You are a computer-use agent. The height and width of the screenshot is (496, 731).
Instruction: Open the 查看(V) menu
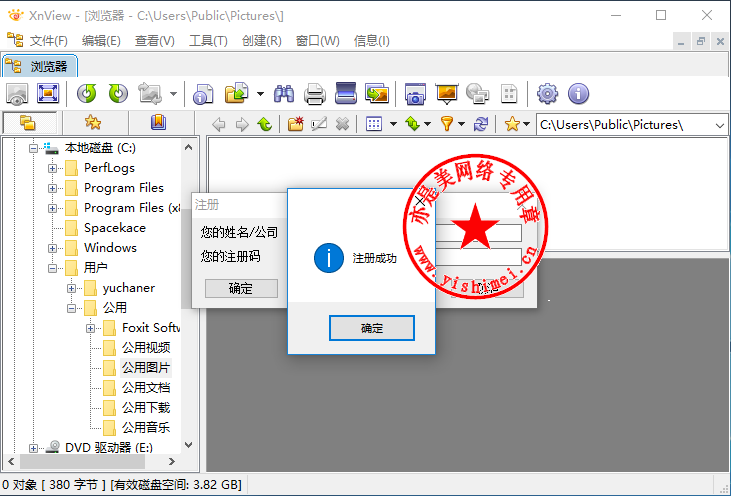click(x=154, y=41)
